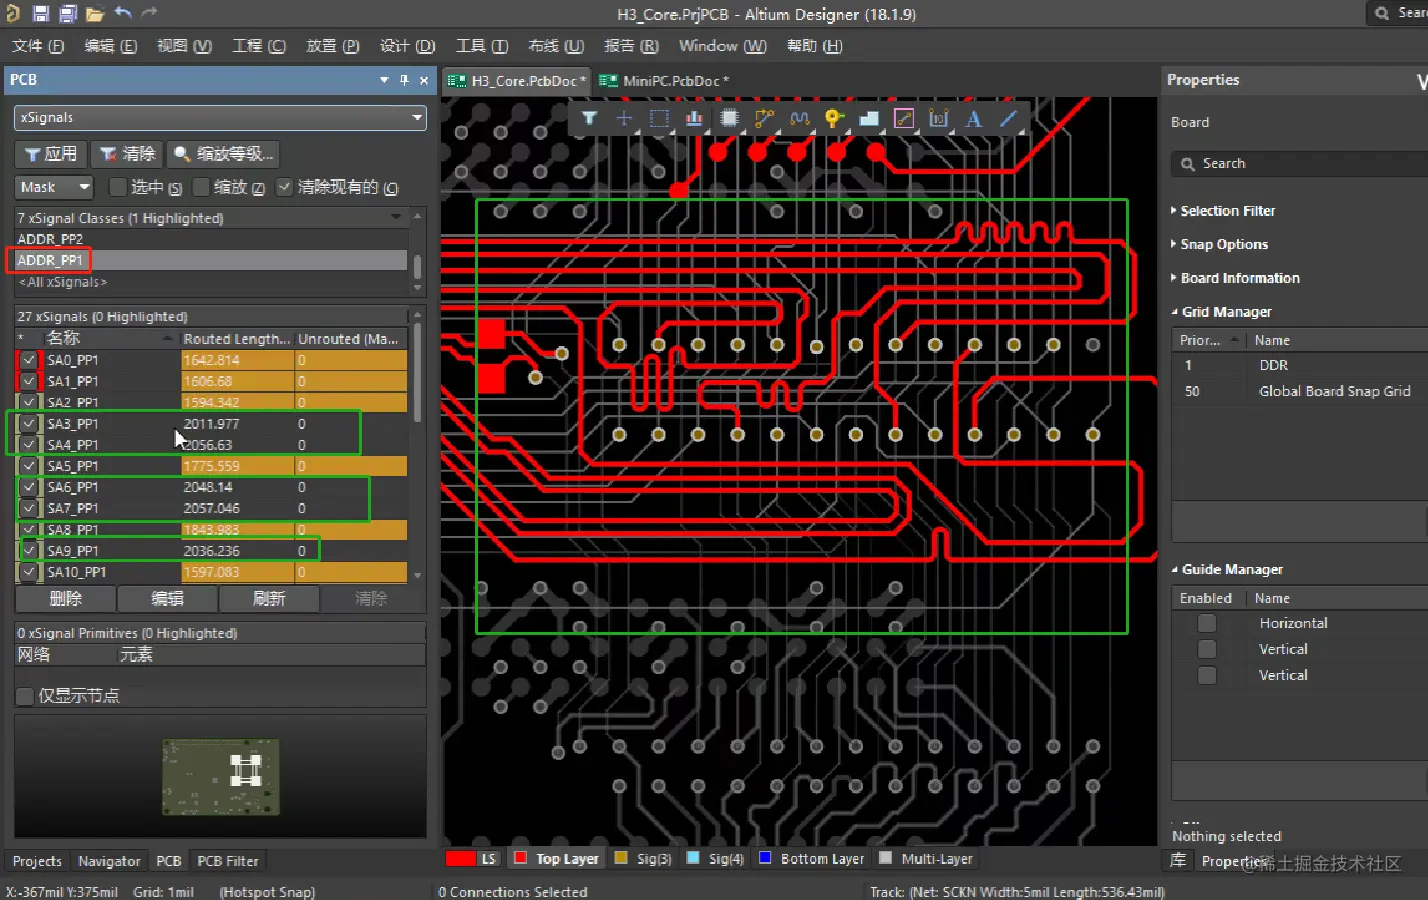The height and width of the screenshot is (900, 1428).
Task: Toggle checkbox for SA10_PP1 row
Action: [29, 572]
